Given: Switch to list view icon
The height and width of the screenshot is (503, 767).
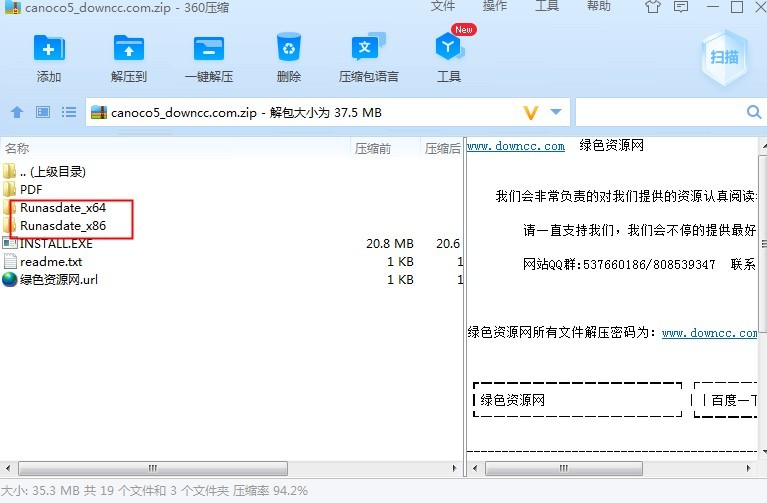Looking at the screenshot, I should point(69,113).
